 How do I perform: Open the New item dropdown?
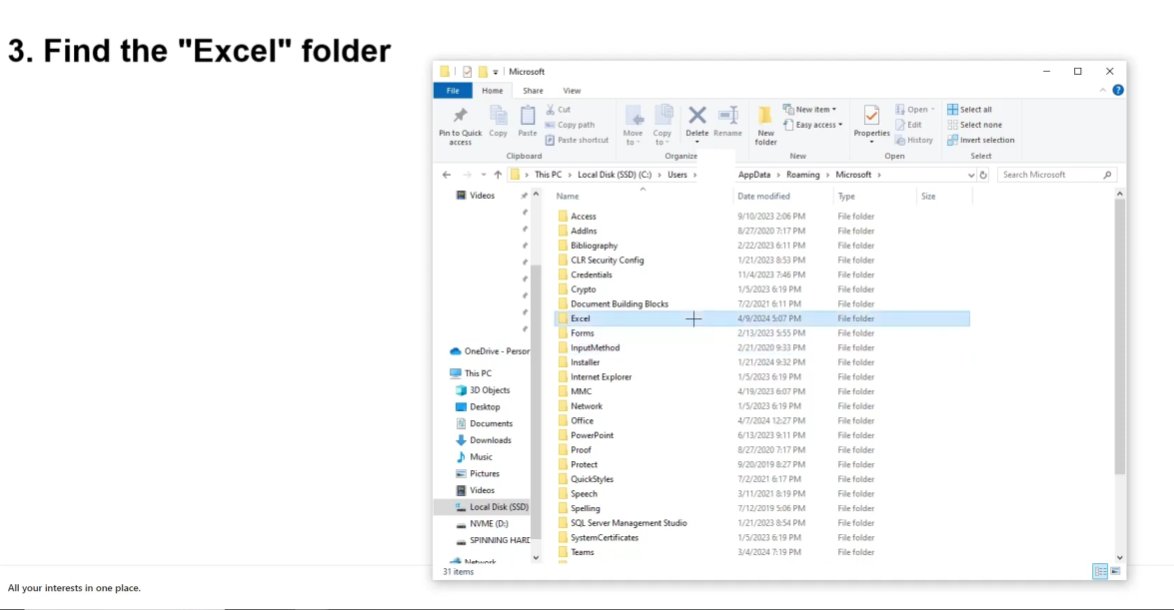(x=810, y=108)
